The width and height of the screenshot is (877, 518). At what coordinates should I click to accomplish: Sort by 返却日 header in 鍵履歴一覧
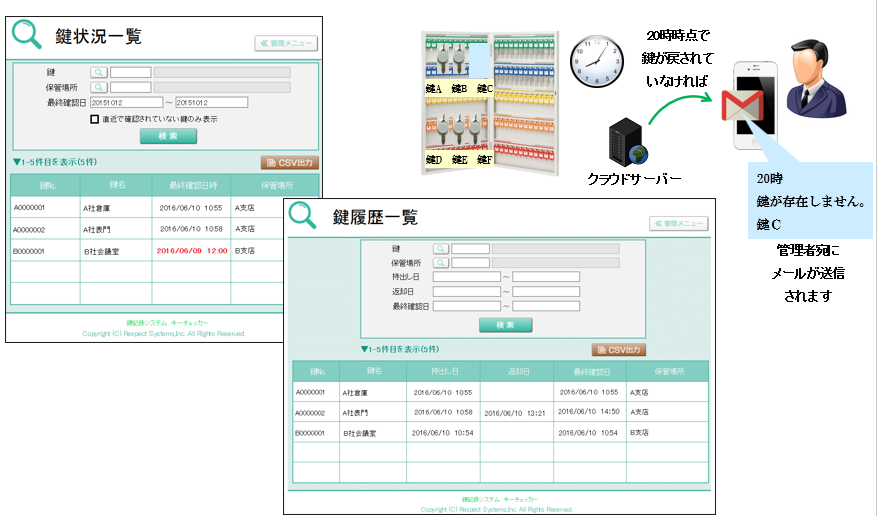(x=517, y=371)
